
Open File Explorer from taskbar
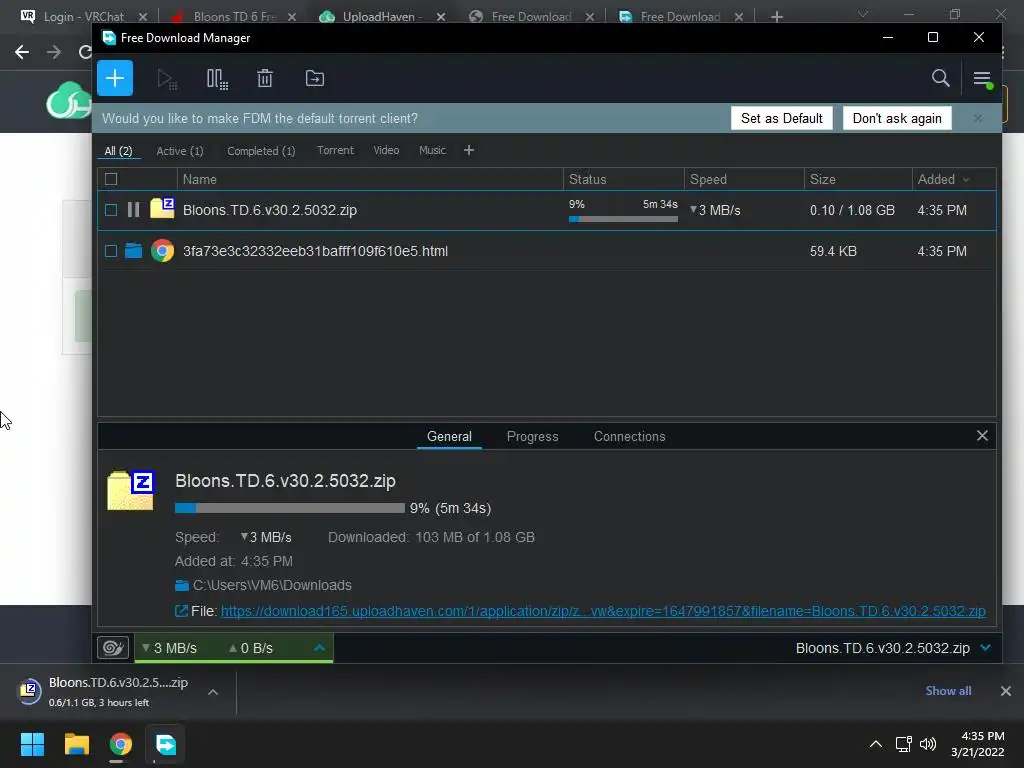point(76,744)
